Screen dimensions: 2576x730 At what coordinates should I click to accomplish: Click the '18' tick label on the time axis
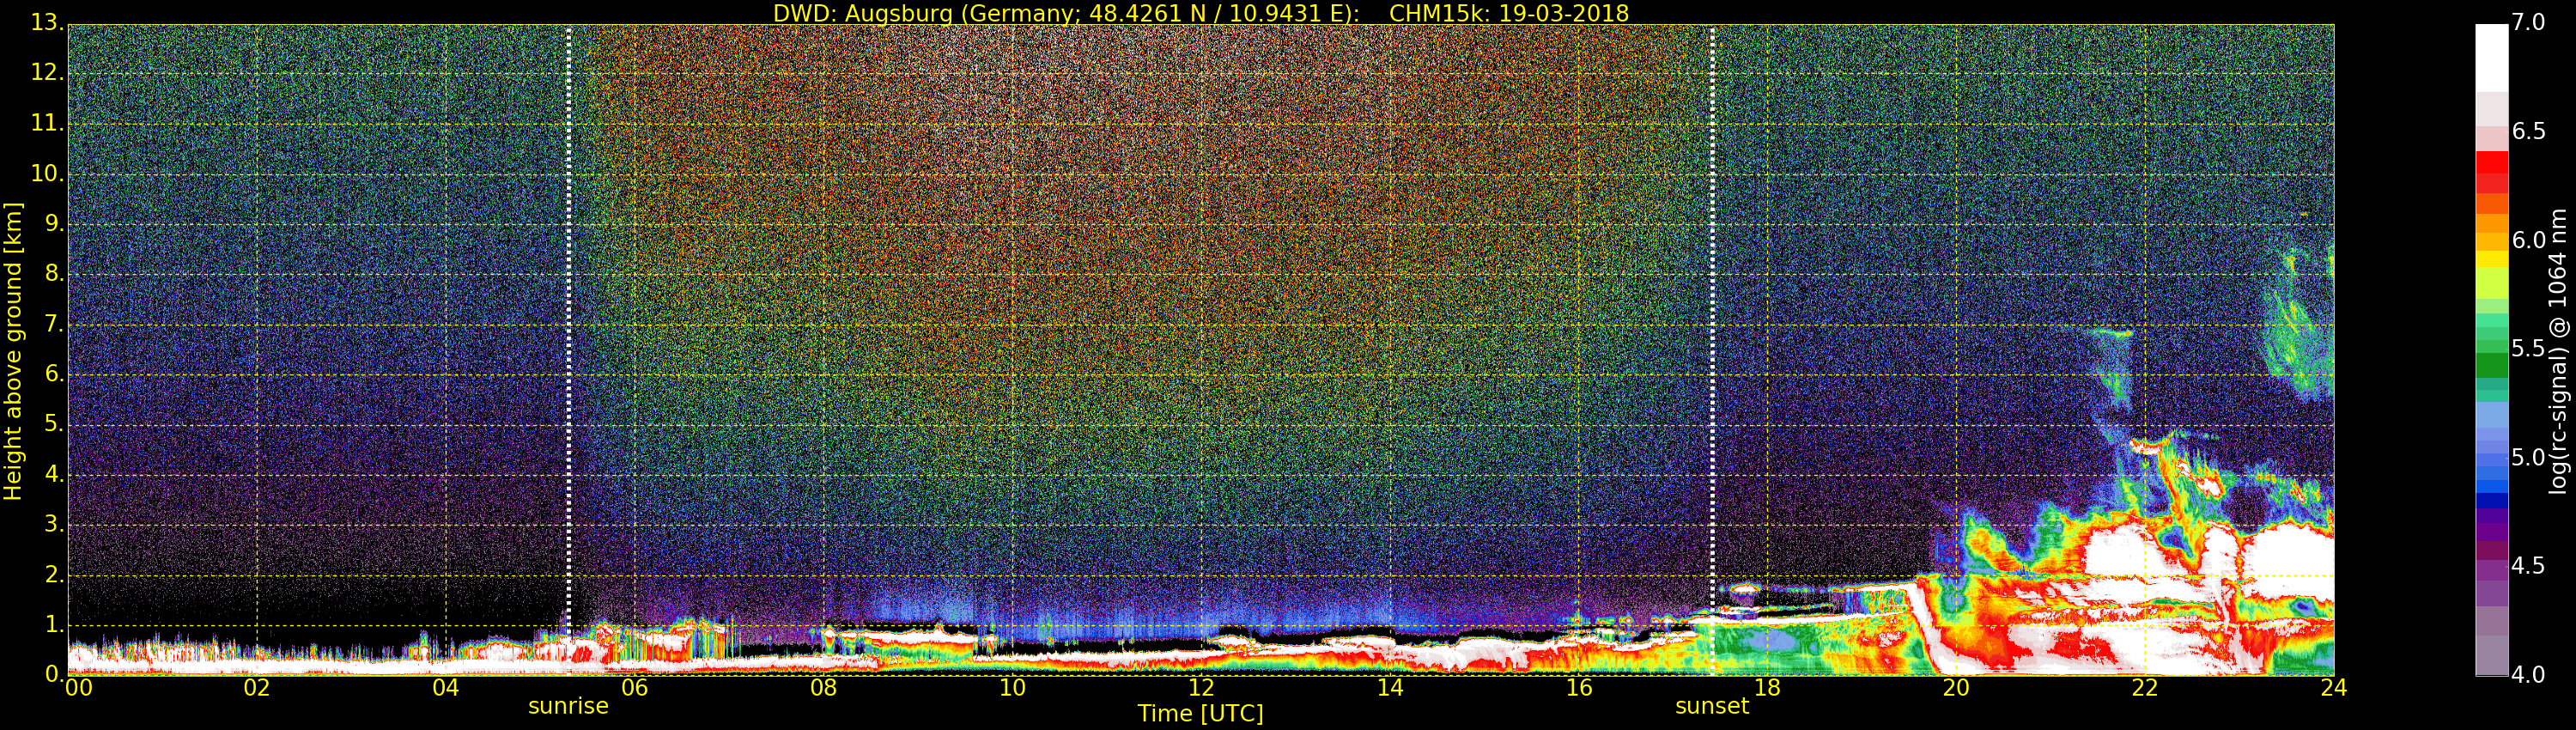[x=1768, y=688]
